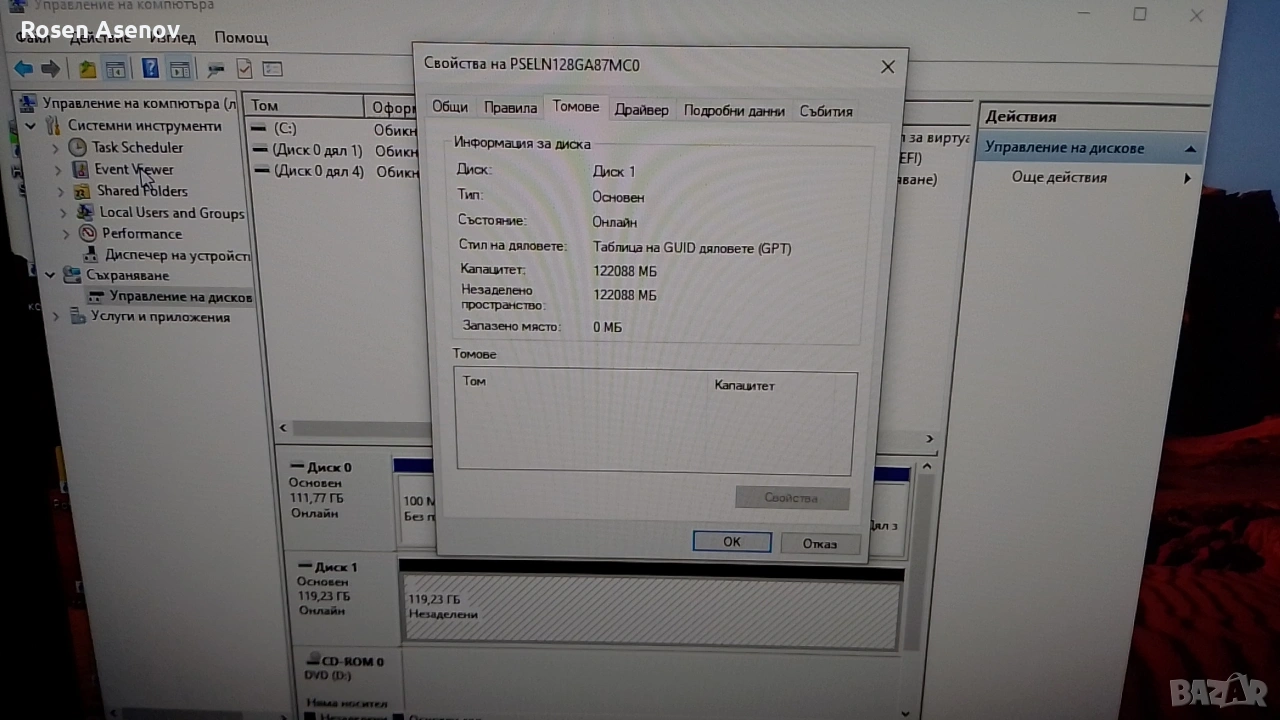
Task: Collapse the Съхраняване tree node
Action: coord(50,275)
